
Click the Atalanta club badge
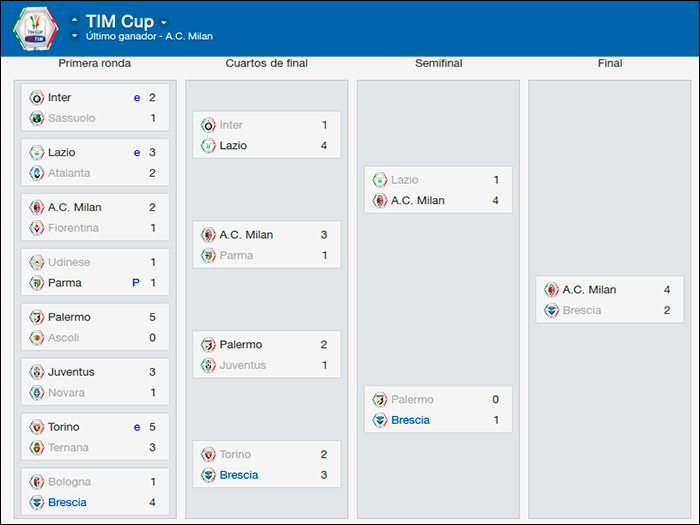click(x=37, y=173)
